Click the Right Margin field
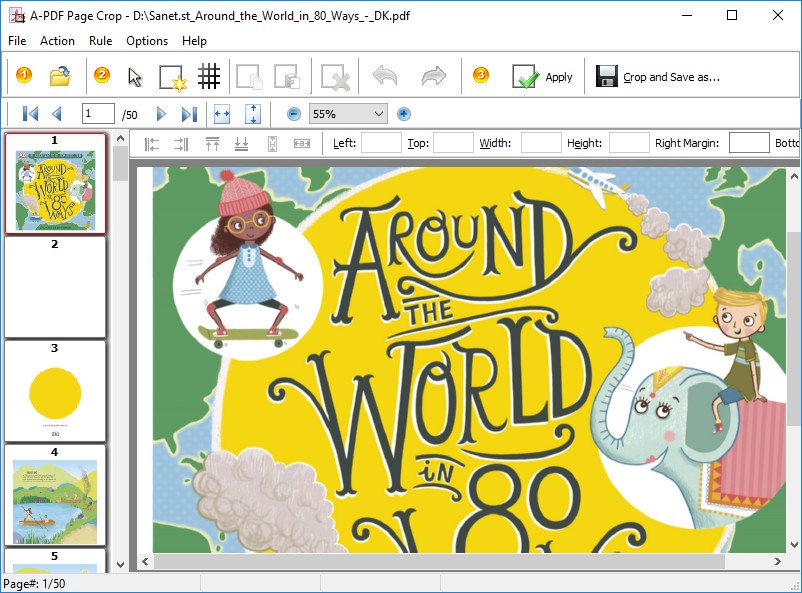The height and width of the screenshot is (593, 802). (749, 143)
